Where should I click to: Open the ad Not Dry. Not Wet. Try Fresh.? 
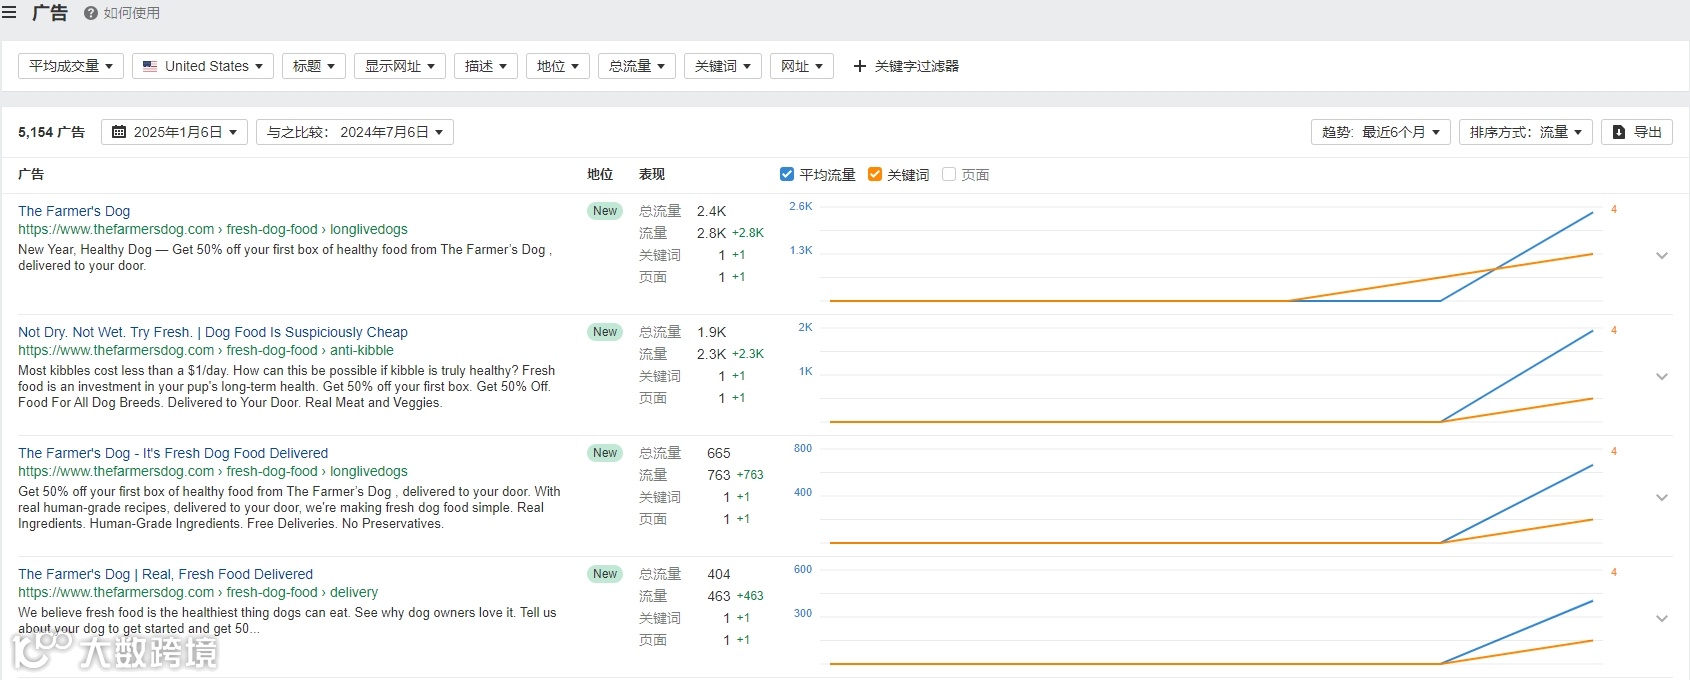213,332
